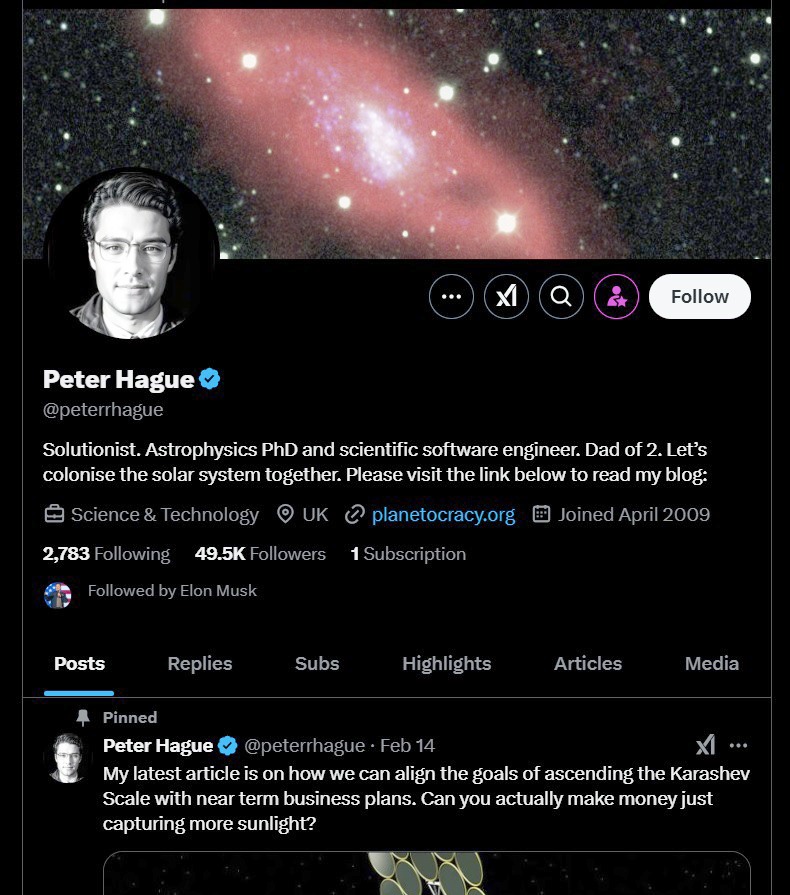Screen dimensions: 790x895
Task: Open the planetocracy.org link
Action: coord(443,514)
